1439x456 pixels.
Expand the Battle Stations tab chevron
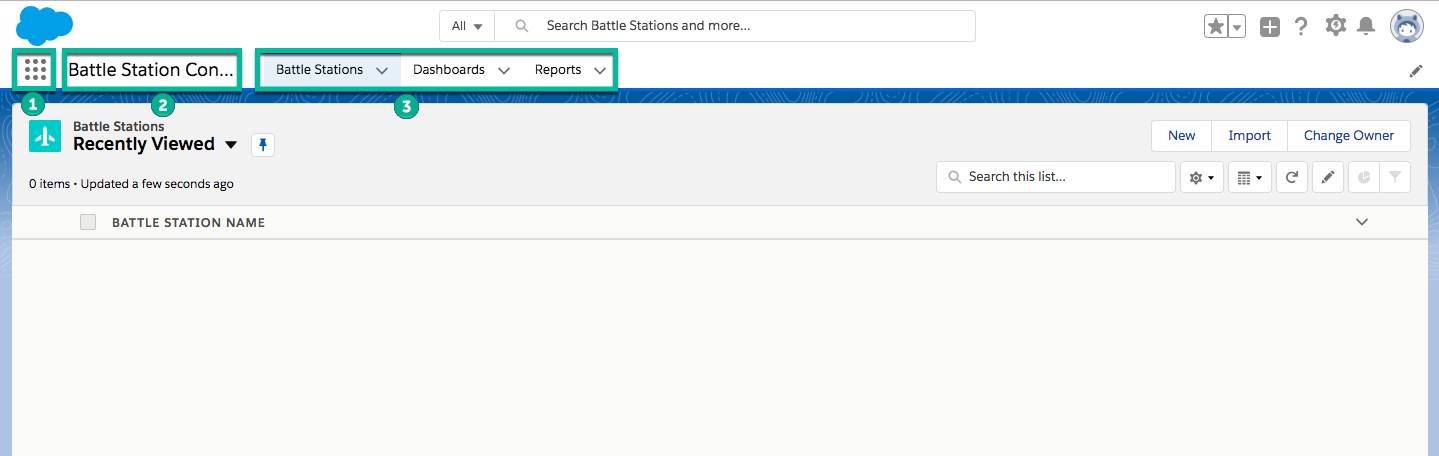pyautogui.click(x=382, y=71)
